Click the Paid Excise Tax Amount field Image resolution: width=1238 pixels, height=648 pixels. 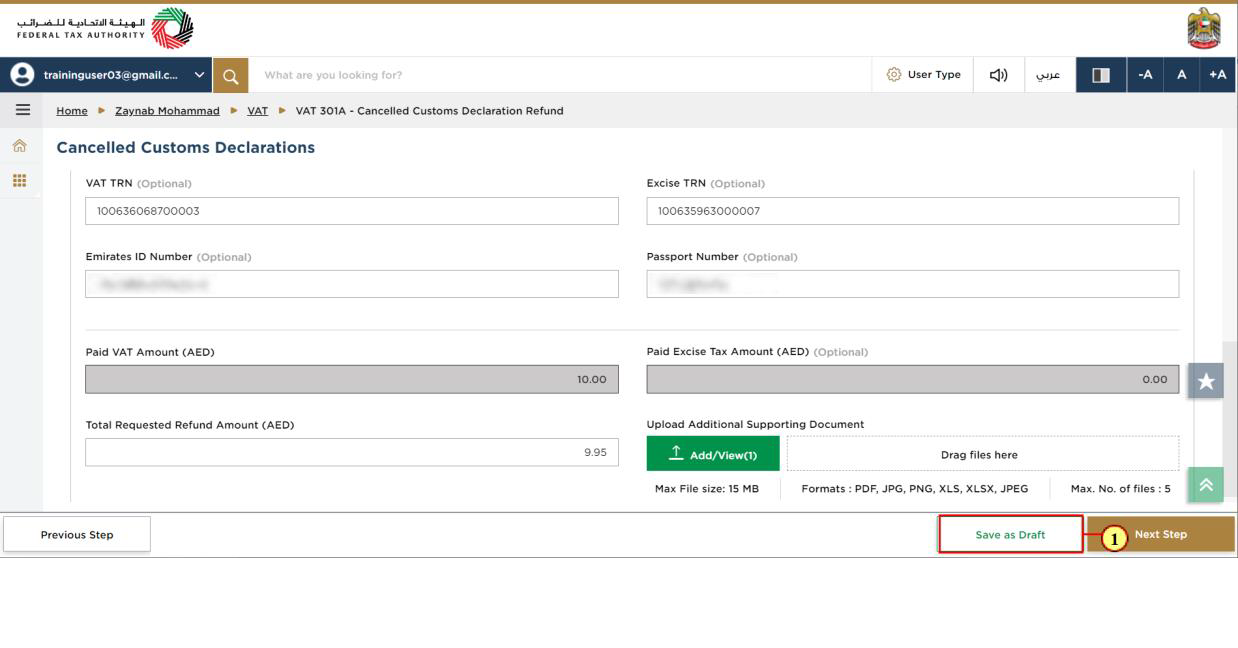[x=913, y=379]
